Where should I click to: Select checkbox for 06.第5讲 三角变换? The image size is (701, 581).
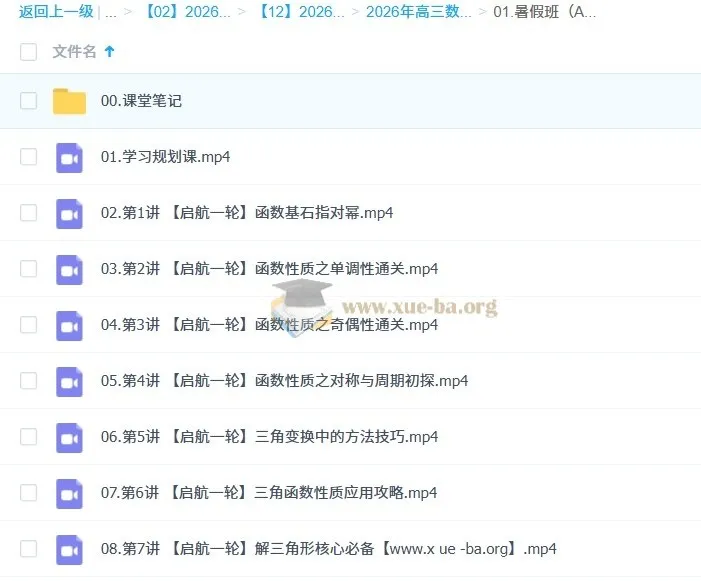point(29,437)
